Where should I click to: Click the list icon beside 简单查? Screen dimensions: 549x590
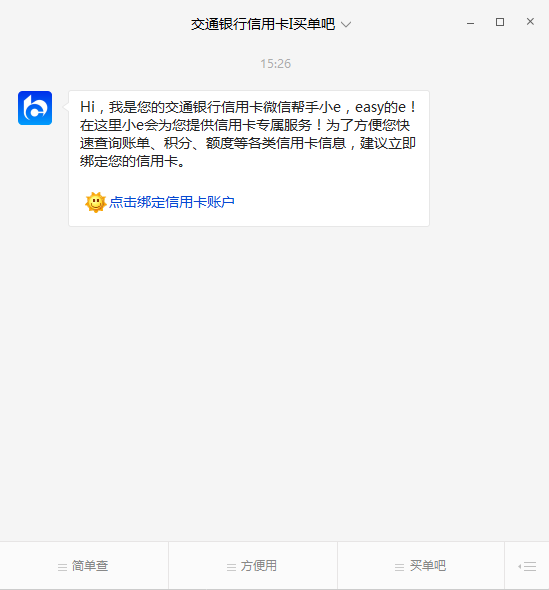[62, 567]
